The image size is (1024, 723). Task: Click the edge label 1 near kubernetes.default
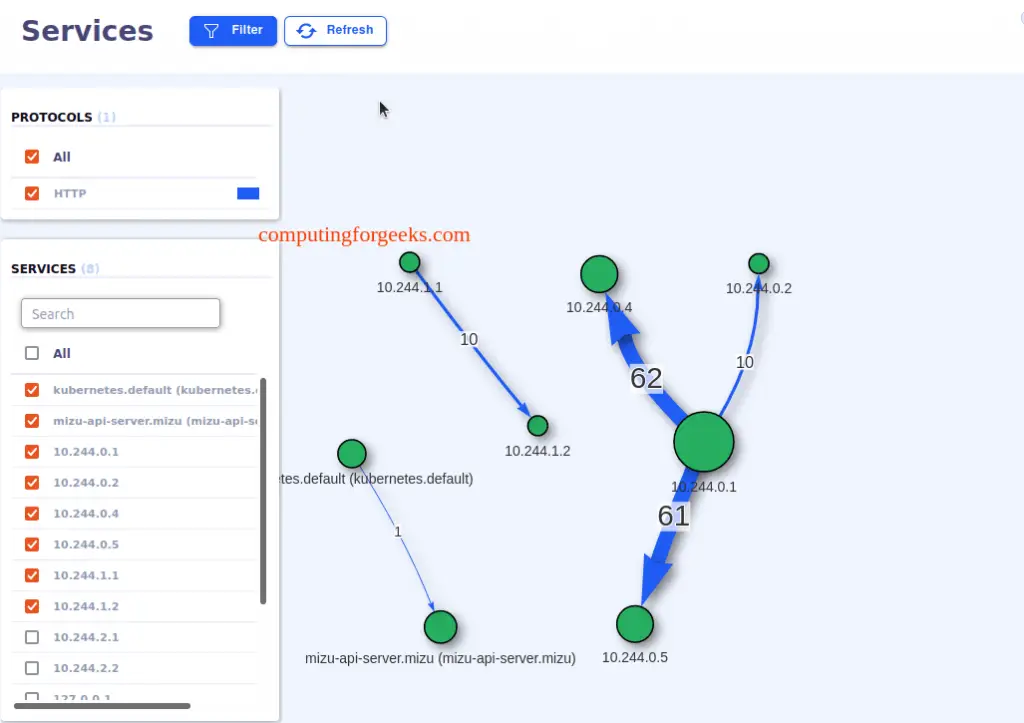[397, 532]
